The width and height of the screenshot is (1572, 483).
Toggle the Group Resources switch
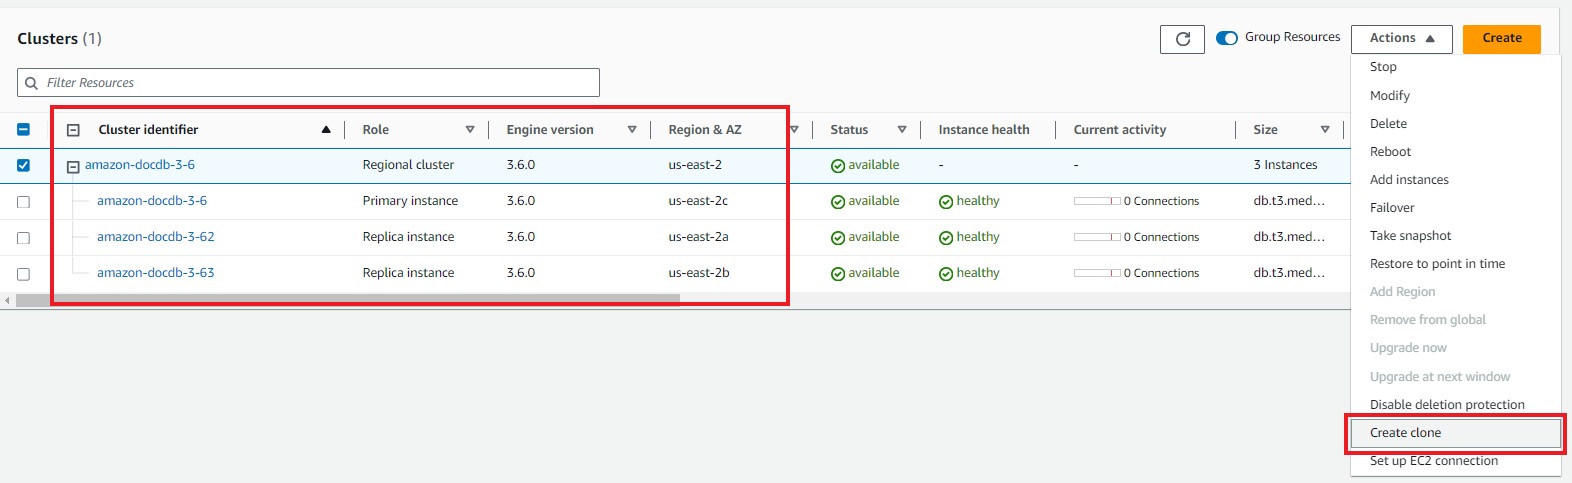click(x=1227, y=38)
